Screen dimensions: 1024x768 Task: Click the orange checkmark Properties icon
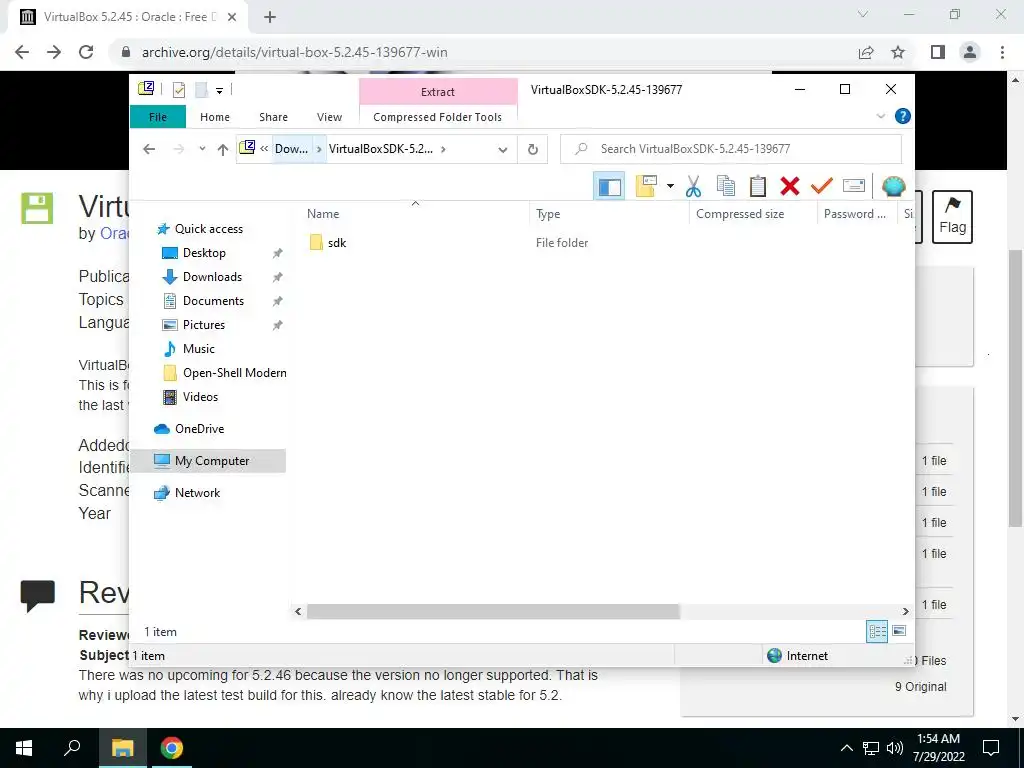(x=822, y=186)
